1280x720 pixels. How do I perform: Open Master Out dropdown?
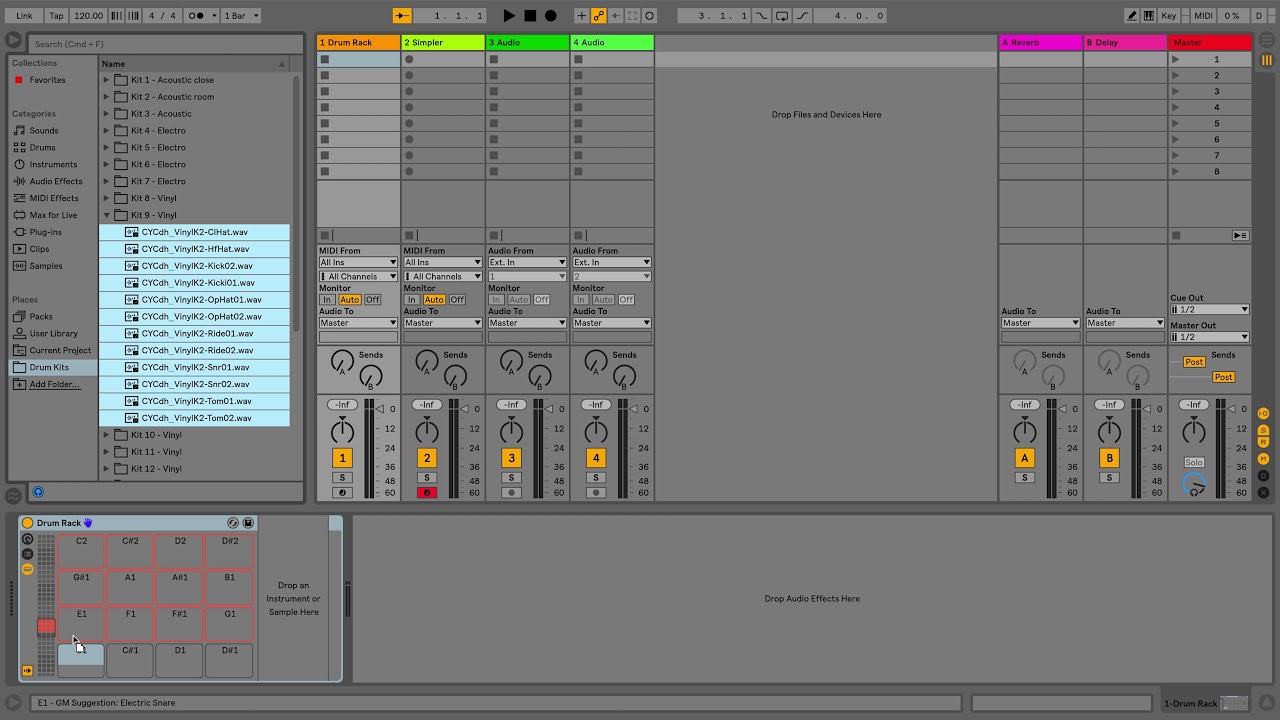[x=1210, y=337]
